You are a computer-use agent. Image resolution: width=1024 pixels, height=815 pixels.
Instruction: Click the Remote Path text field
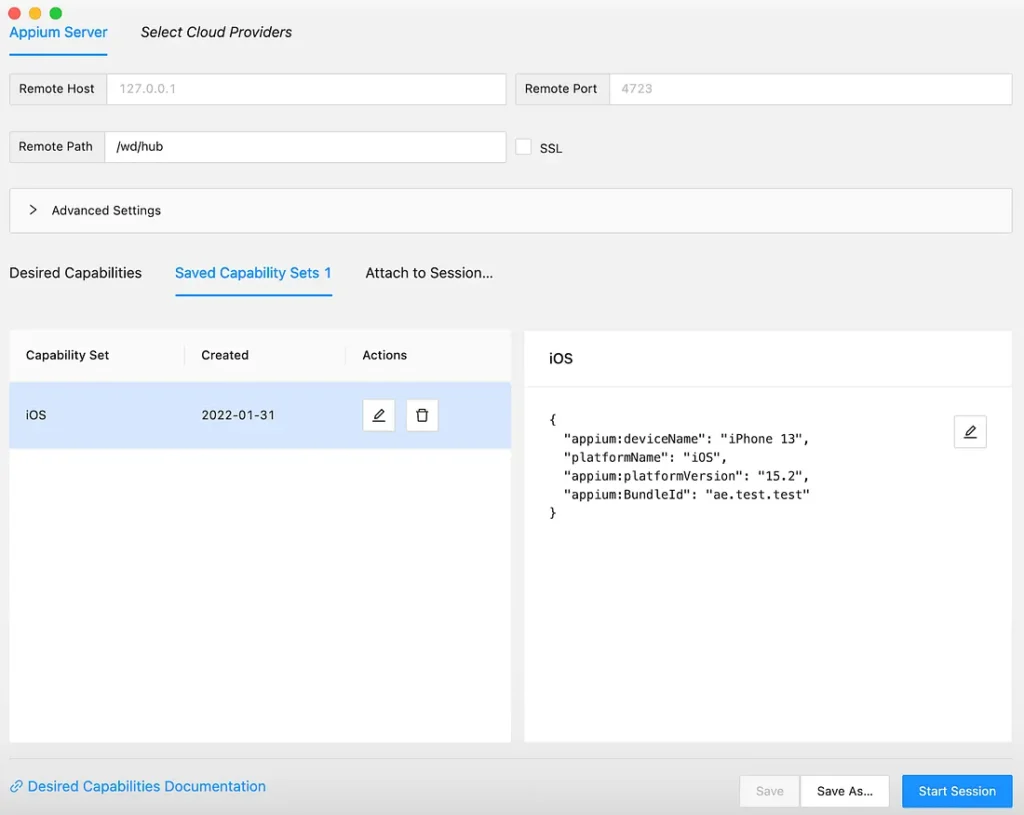coord(305,147)
